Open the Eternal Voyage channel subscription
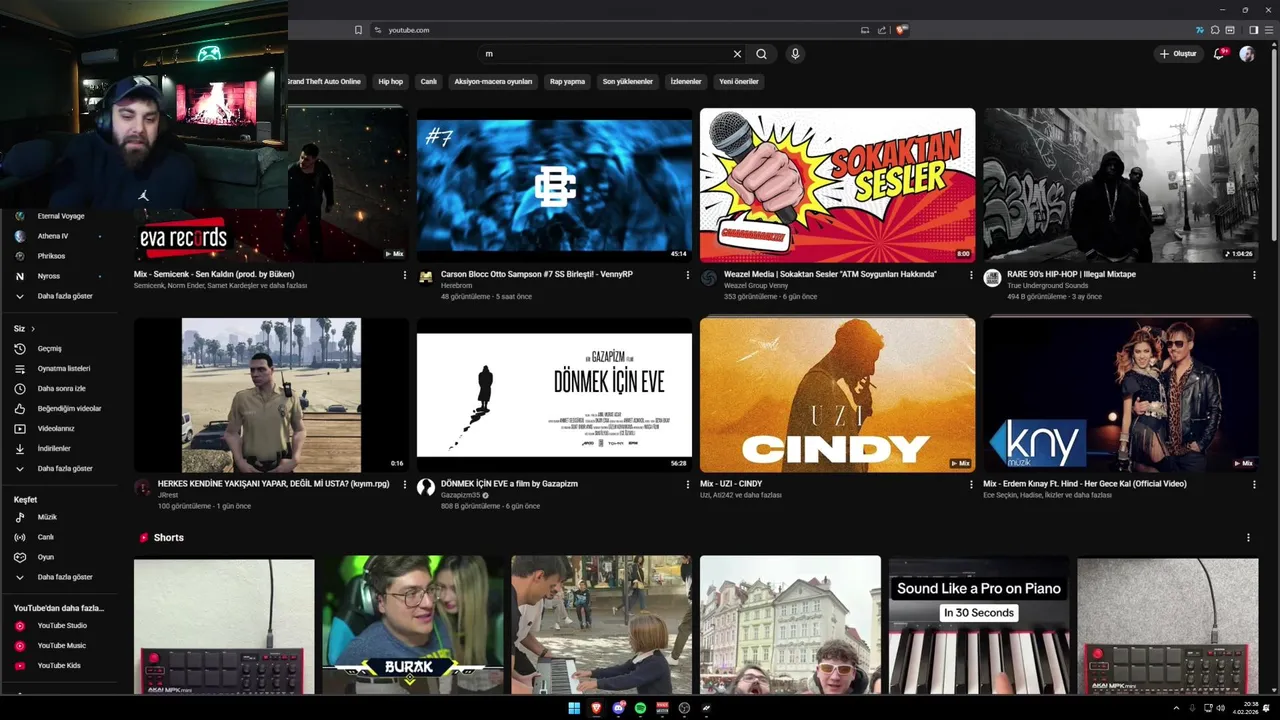The image size is (1280, 720). 60,216
